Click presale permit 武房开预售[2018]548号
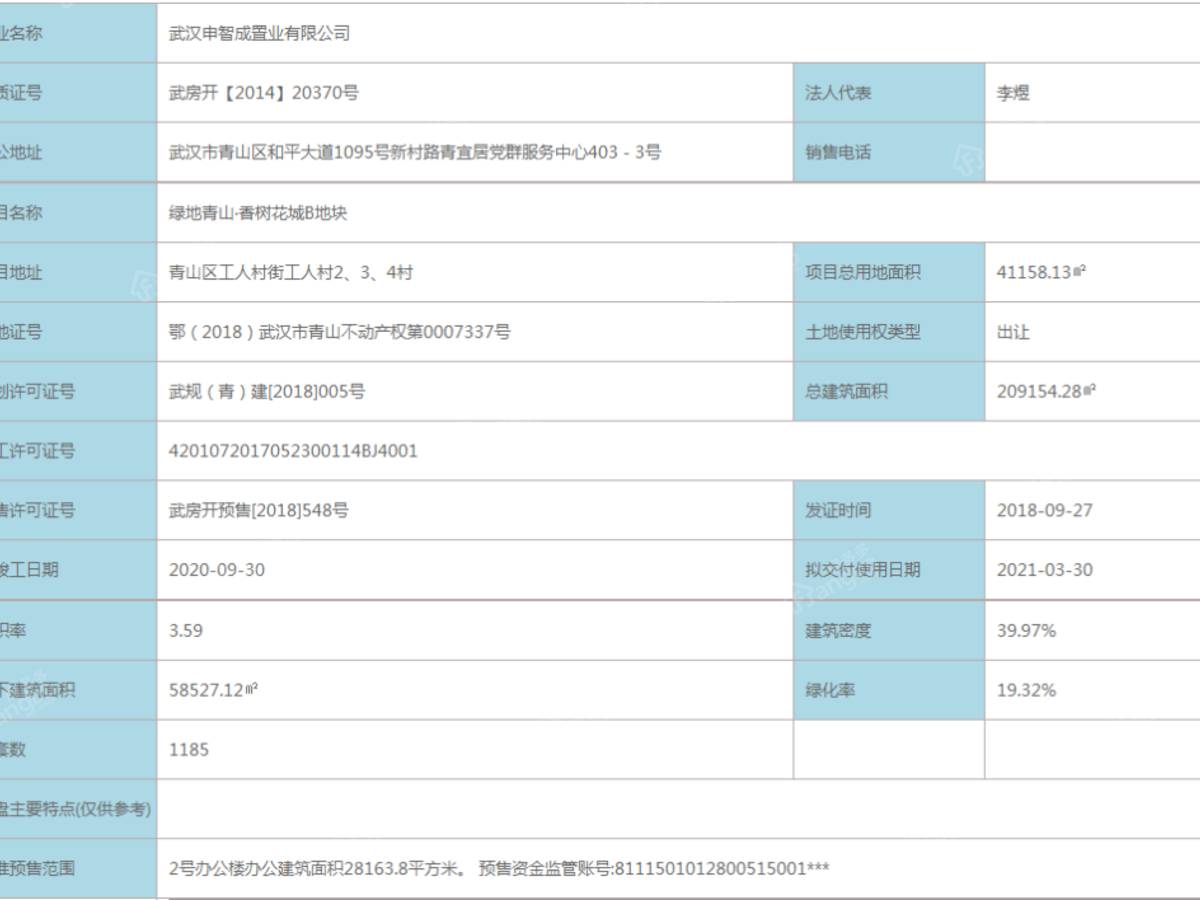Image resolution: width=1200 pixels, height=900 pixels. (259, 510)
